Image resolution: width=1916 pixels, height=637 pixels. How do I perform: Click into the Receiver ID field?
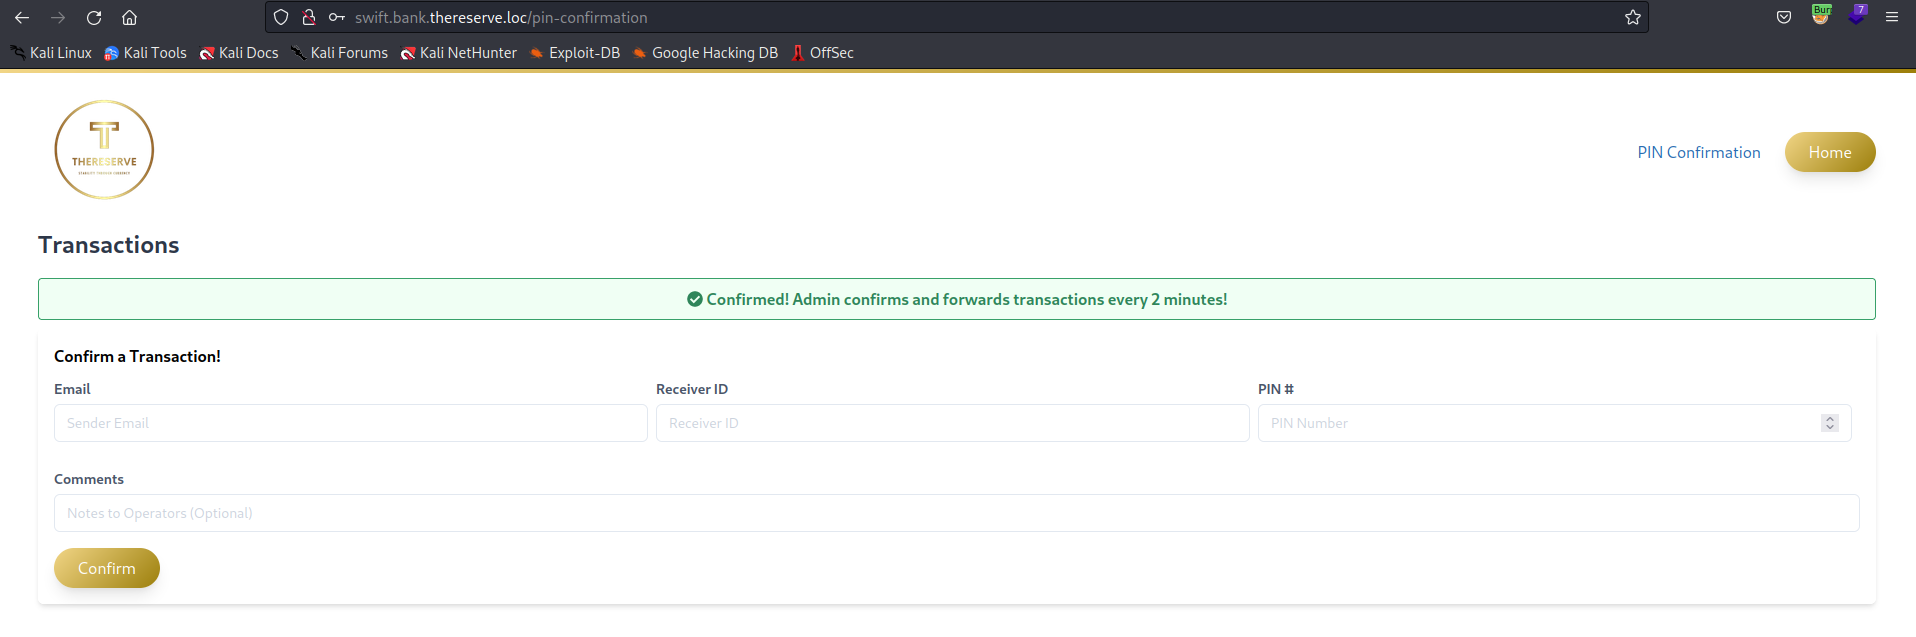(x=952, y=423)
